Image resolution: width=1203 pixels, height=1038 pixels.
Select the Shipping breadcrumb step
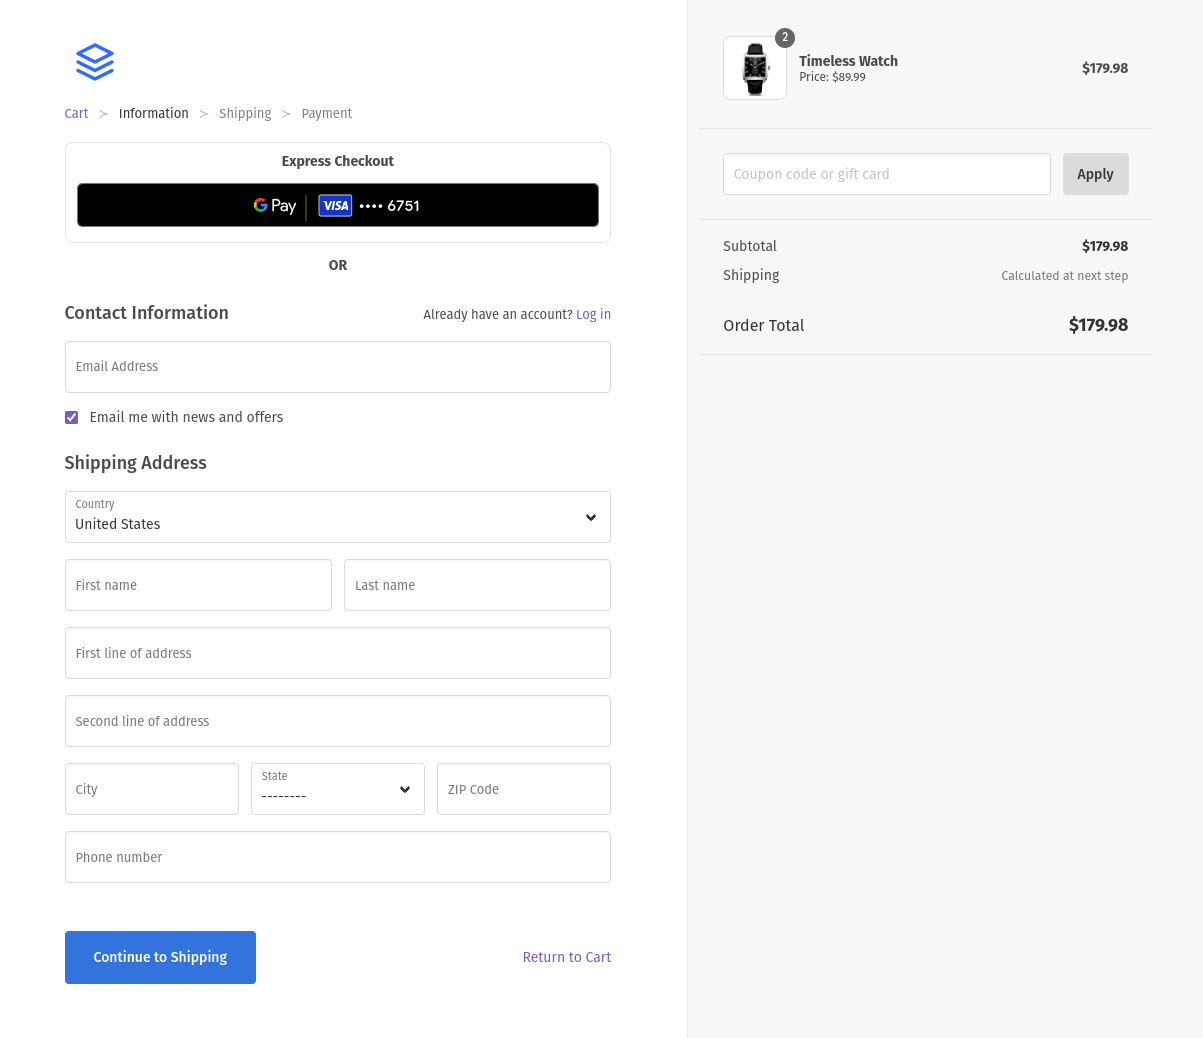pos(245,114)
